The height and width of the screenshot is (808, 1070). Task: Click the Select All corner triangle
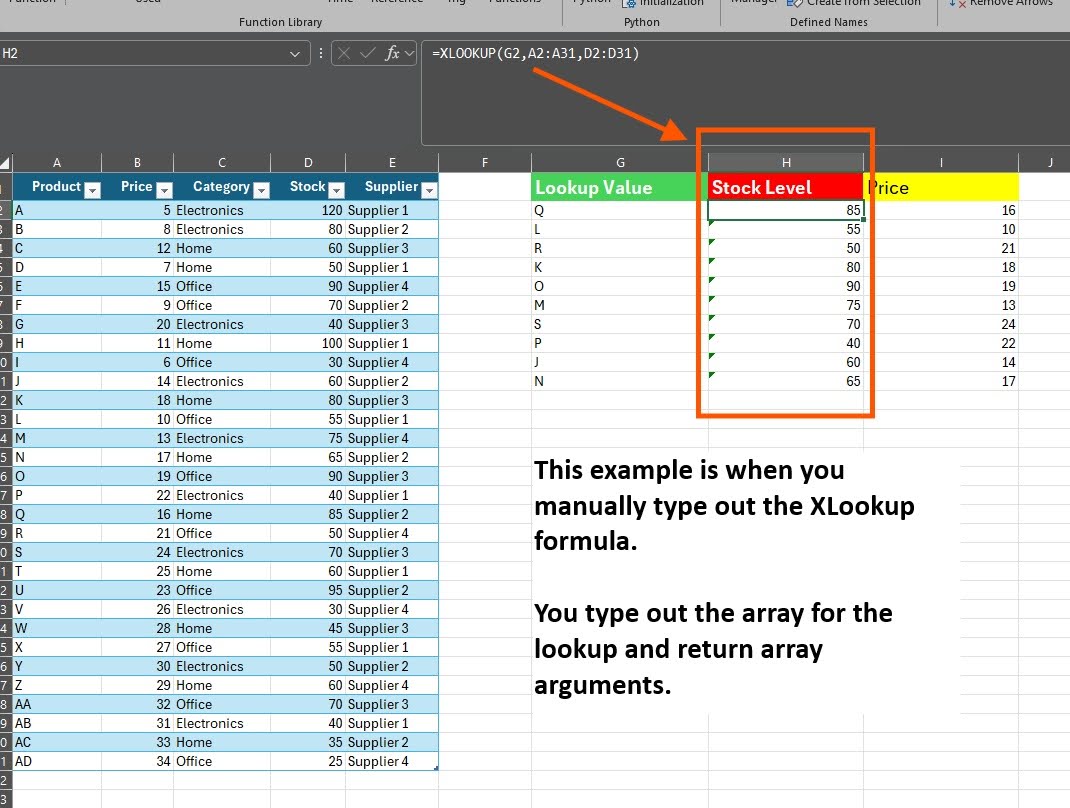(x=6, y=163)
